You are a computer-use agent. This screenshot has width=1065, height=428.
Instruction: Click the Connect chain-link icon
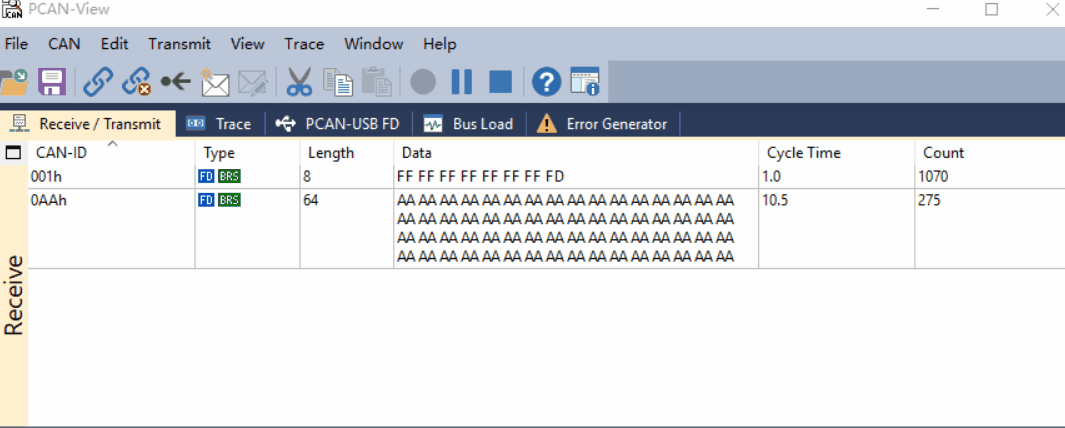97,82
